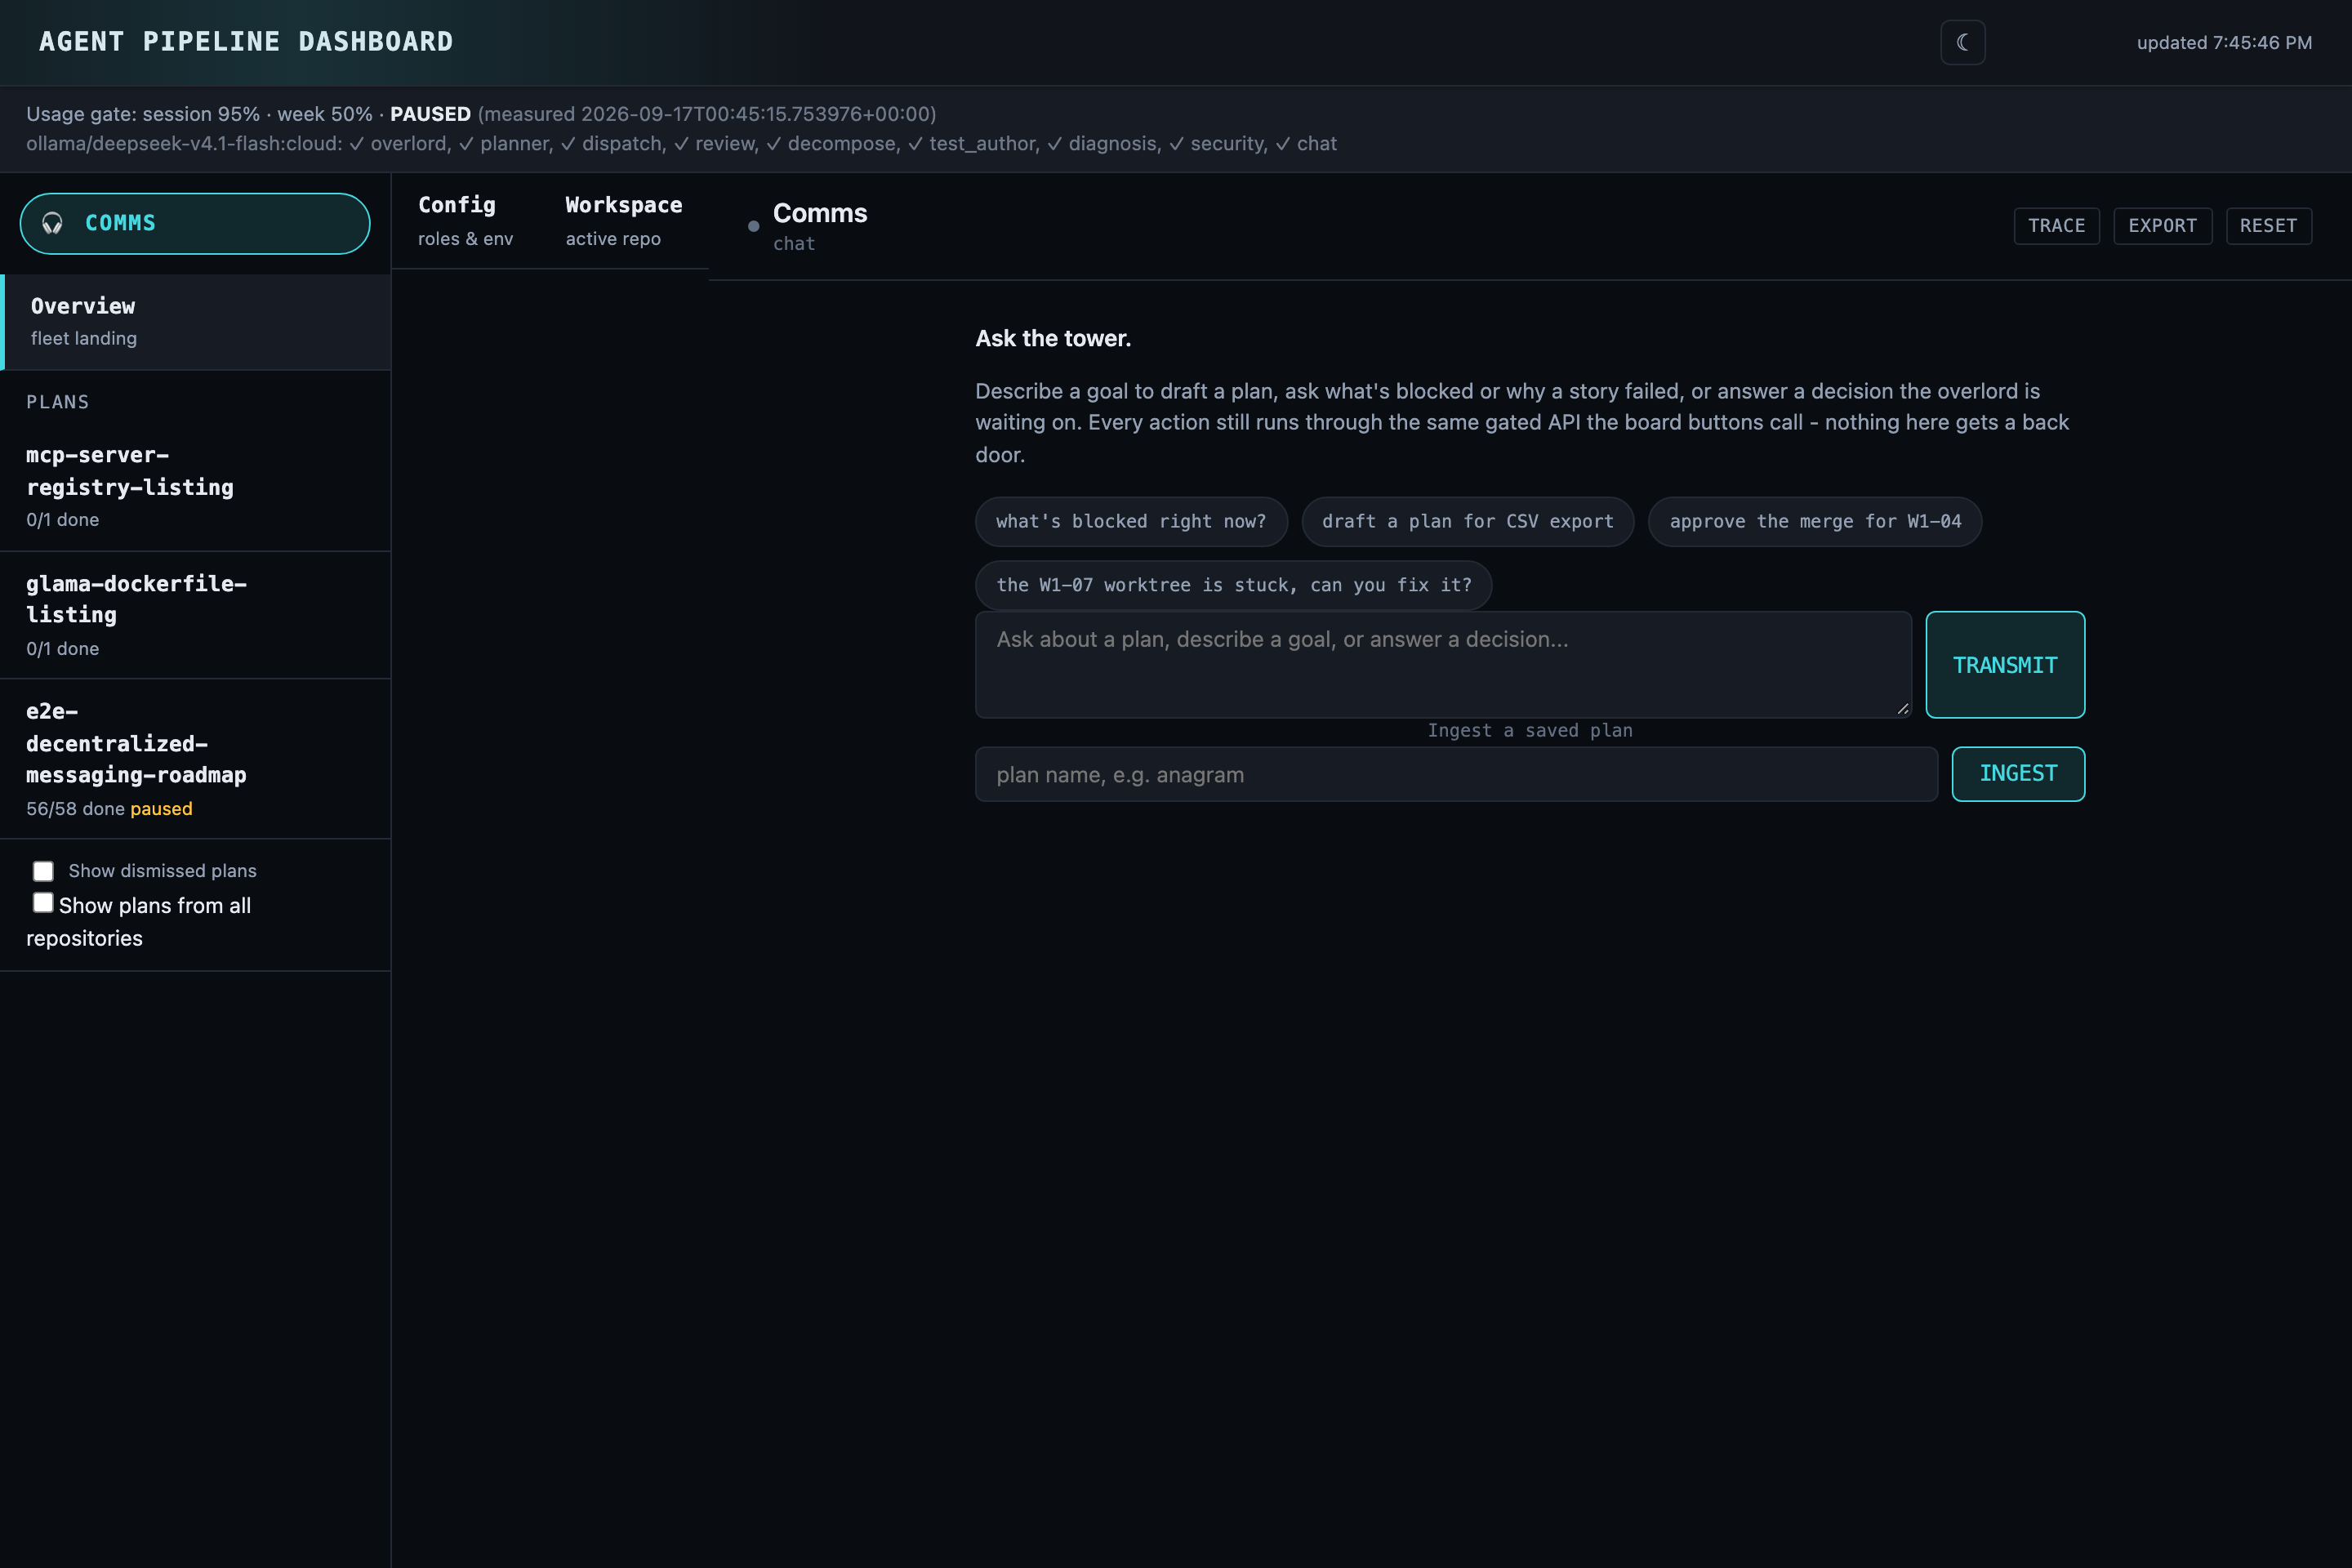2352x1568 pixels.
Task: Select the Comms chat tab
Action: pyautogui.click(x=820, y=226)
